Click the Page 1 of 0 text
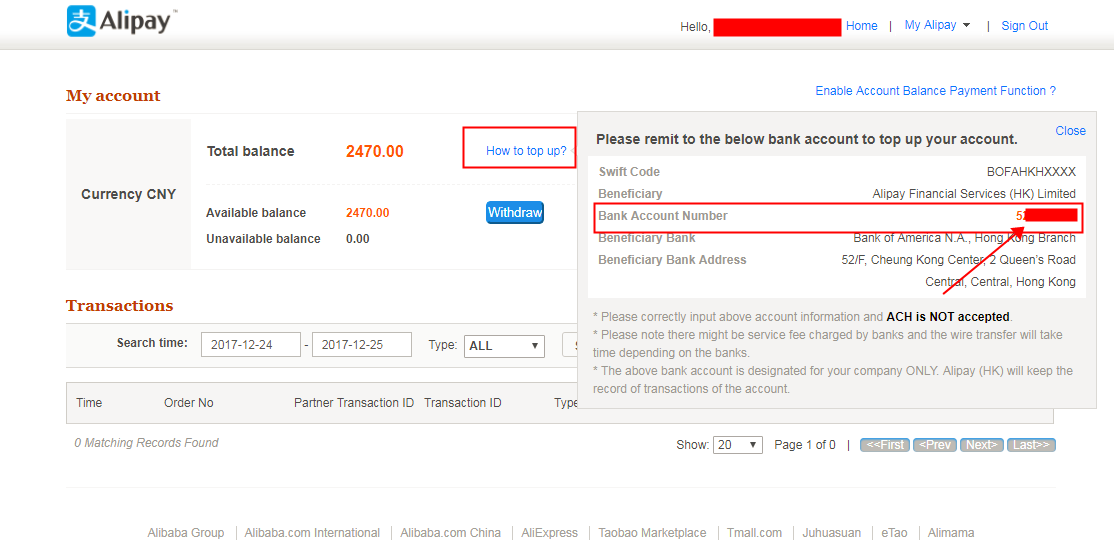Image resolution: width=1114 pixels, height=546 pixels. coord(805,445)
